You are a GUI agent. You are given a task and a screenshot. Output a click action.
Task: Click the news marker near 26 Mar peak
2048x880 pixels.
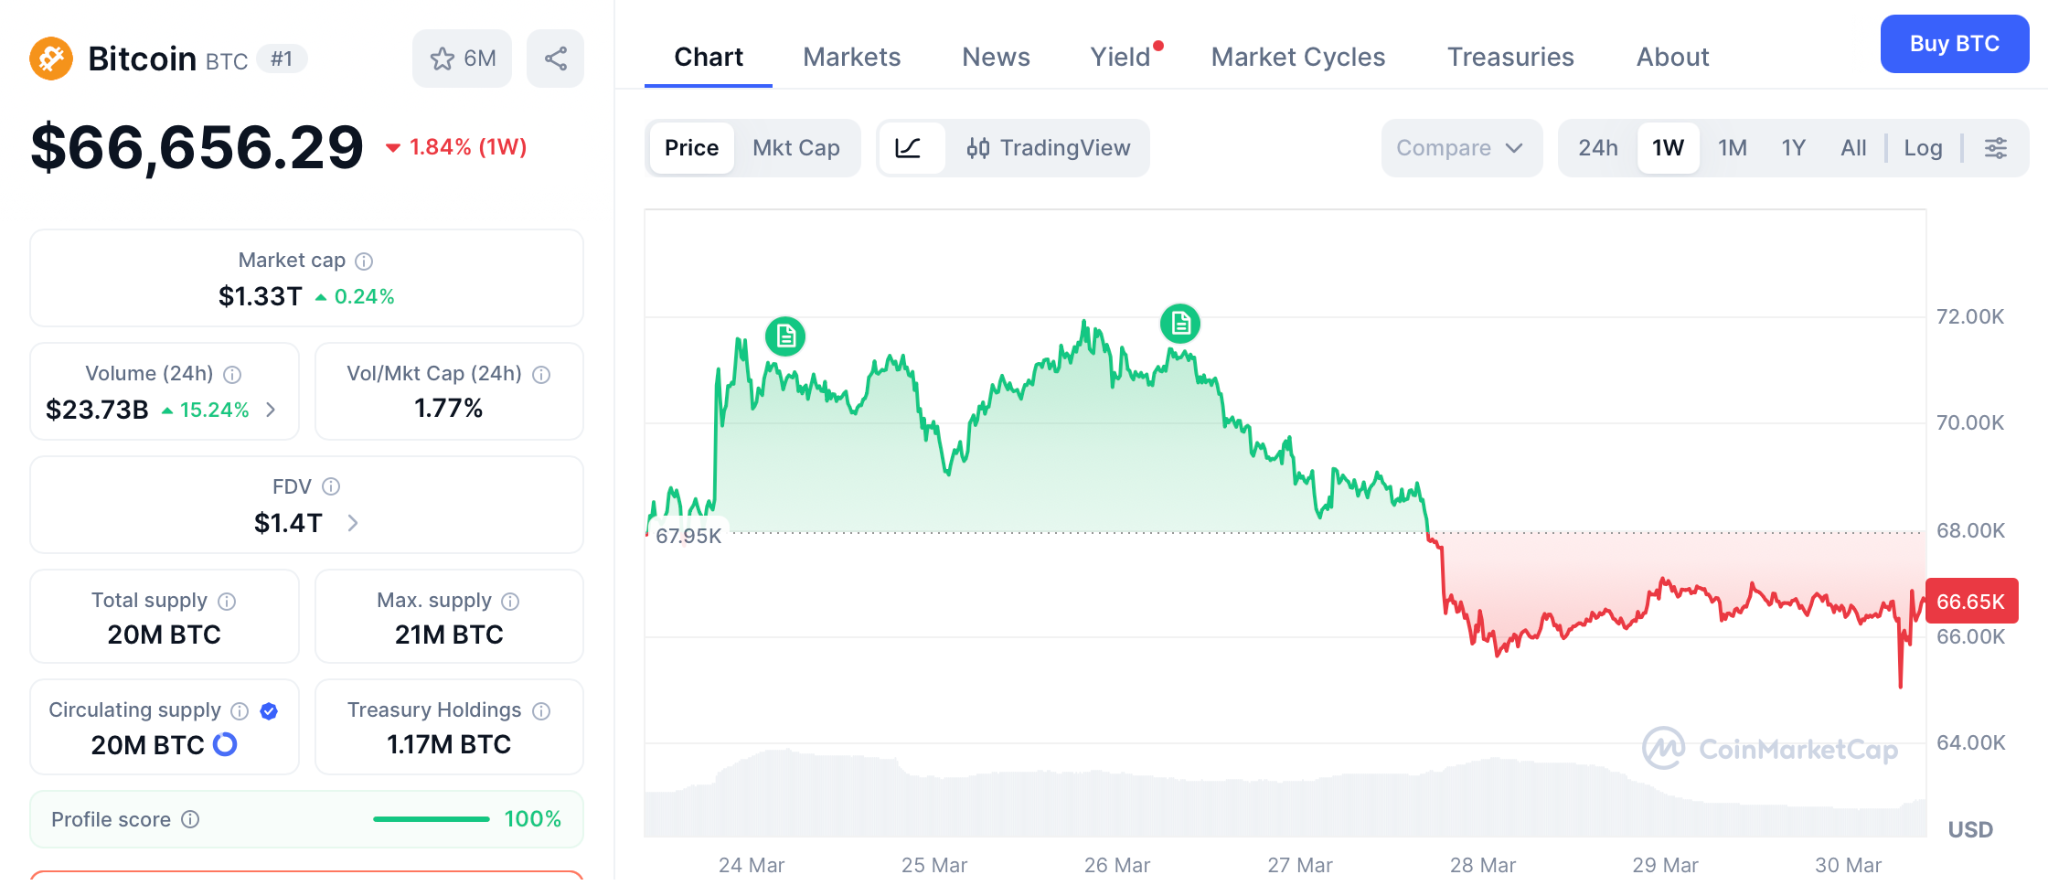(1180, 323)
